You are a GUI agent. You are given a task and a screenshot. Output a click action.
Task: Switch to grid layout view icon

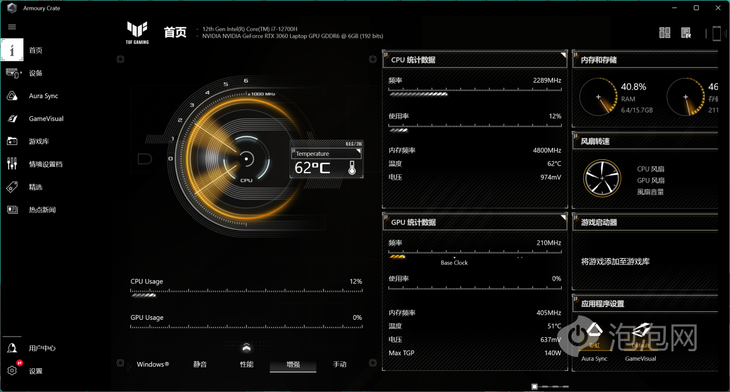665,33
